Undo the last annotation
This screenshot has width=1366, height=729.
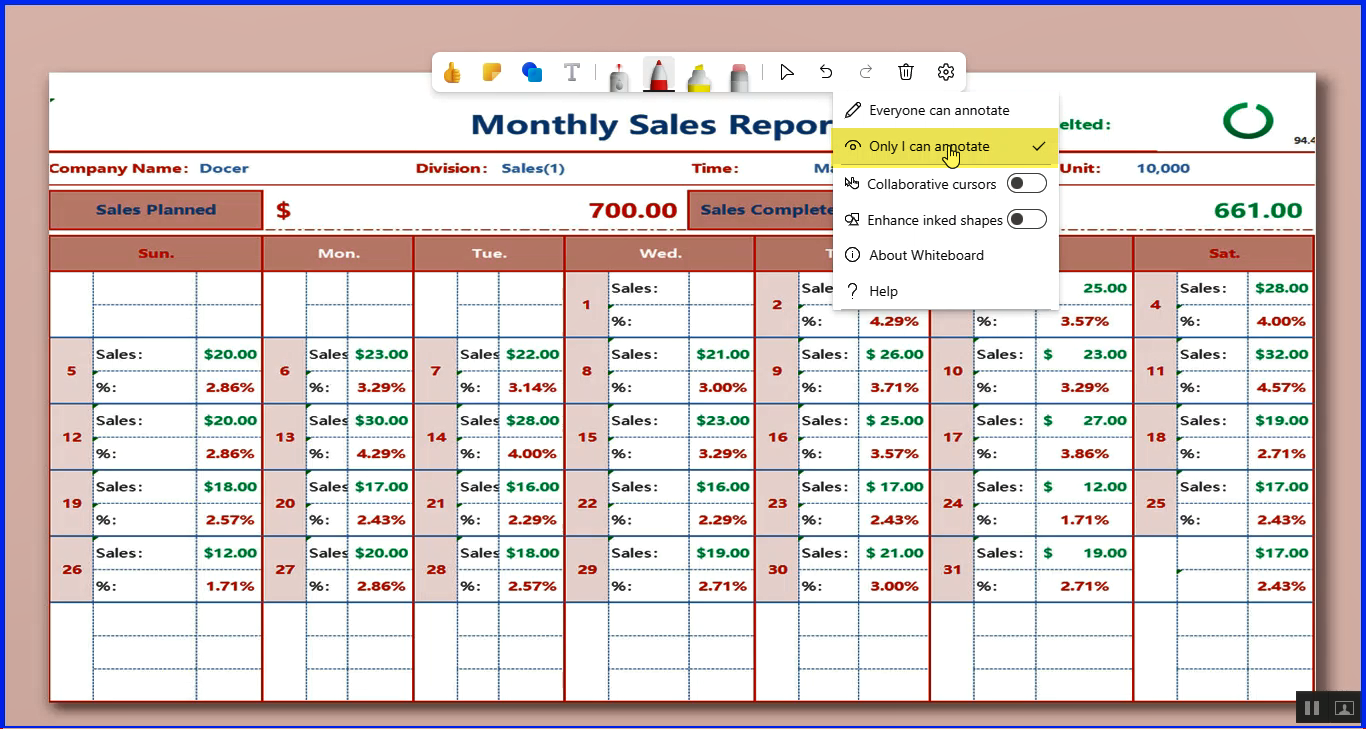click(826, 72)
